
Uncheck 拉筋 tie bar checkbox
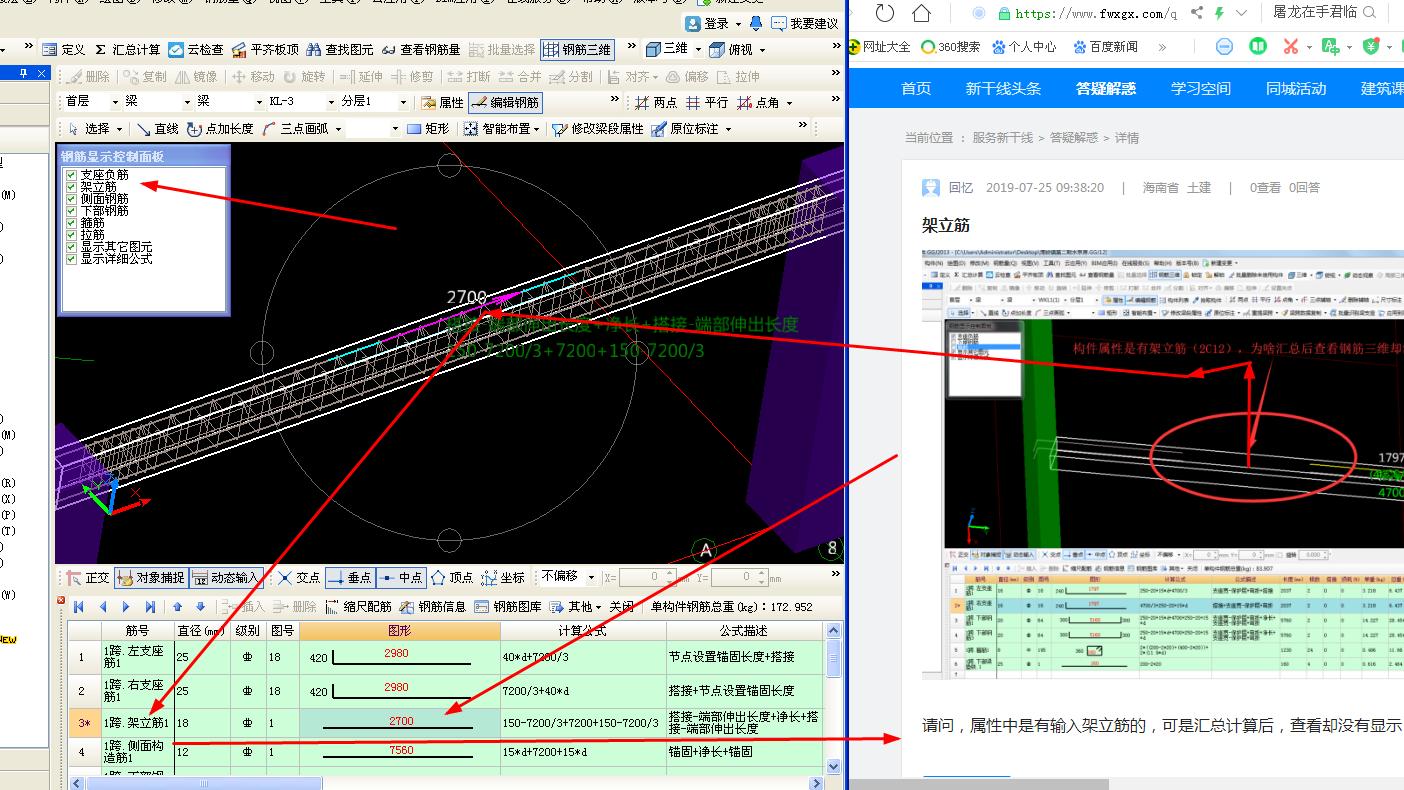click(71, 235)
